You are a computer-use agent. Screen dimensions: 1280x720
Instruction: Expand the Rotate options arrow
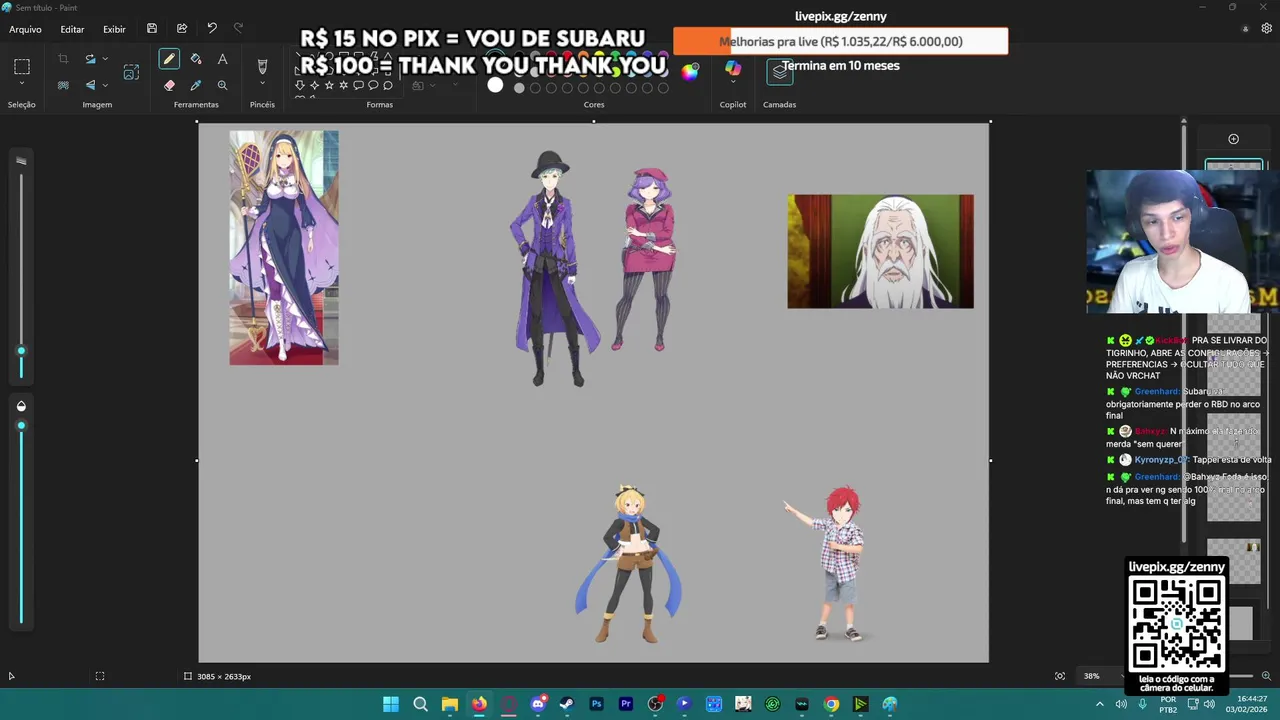click(x=105, y=60)
